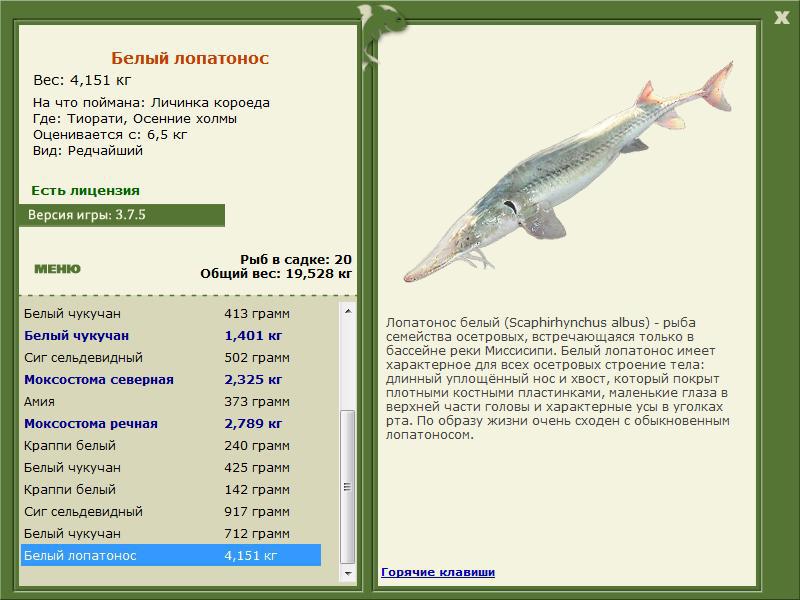The width and height of the screenshot is (800, 600).
Task: Click the fish list scrollbar thumb
Action: click(x=348, y=486)
